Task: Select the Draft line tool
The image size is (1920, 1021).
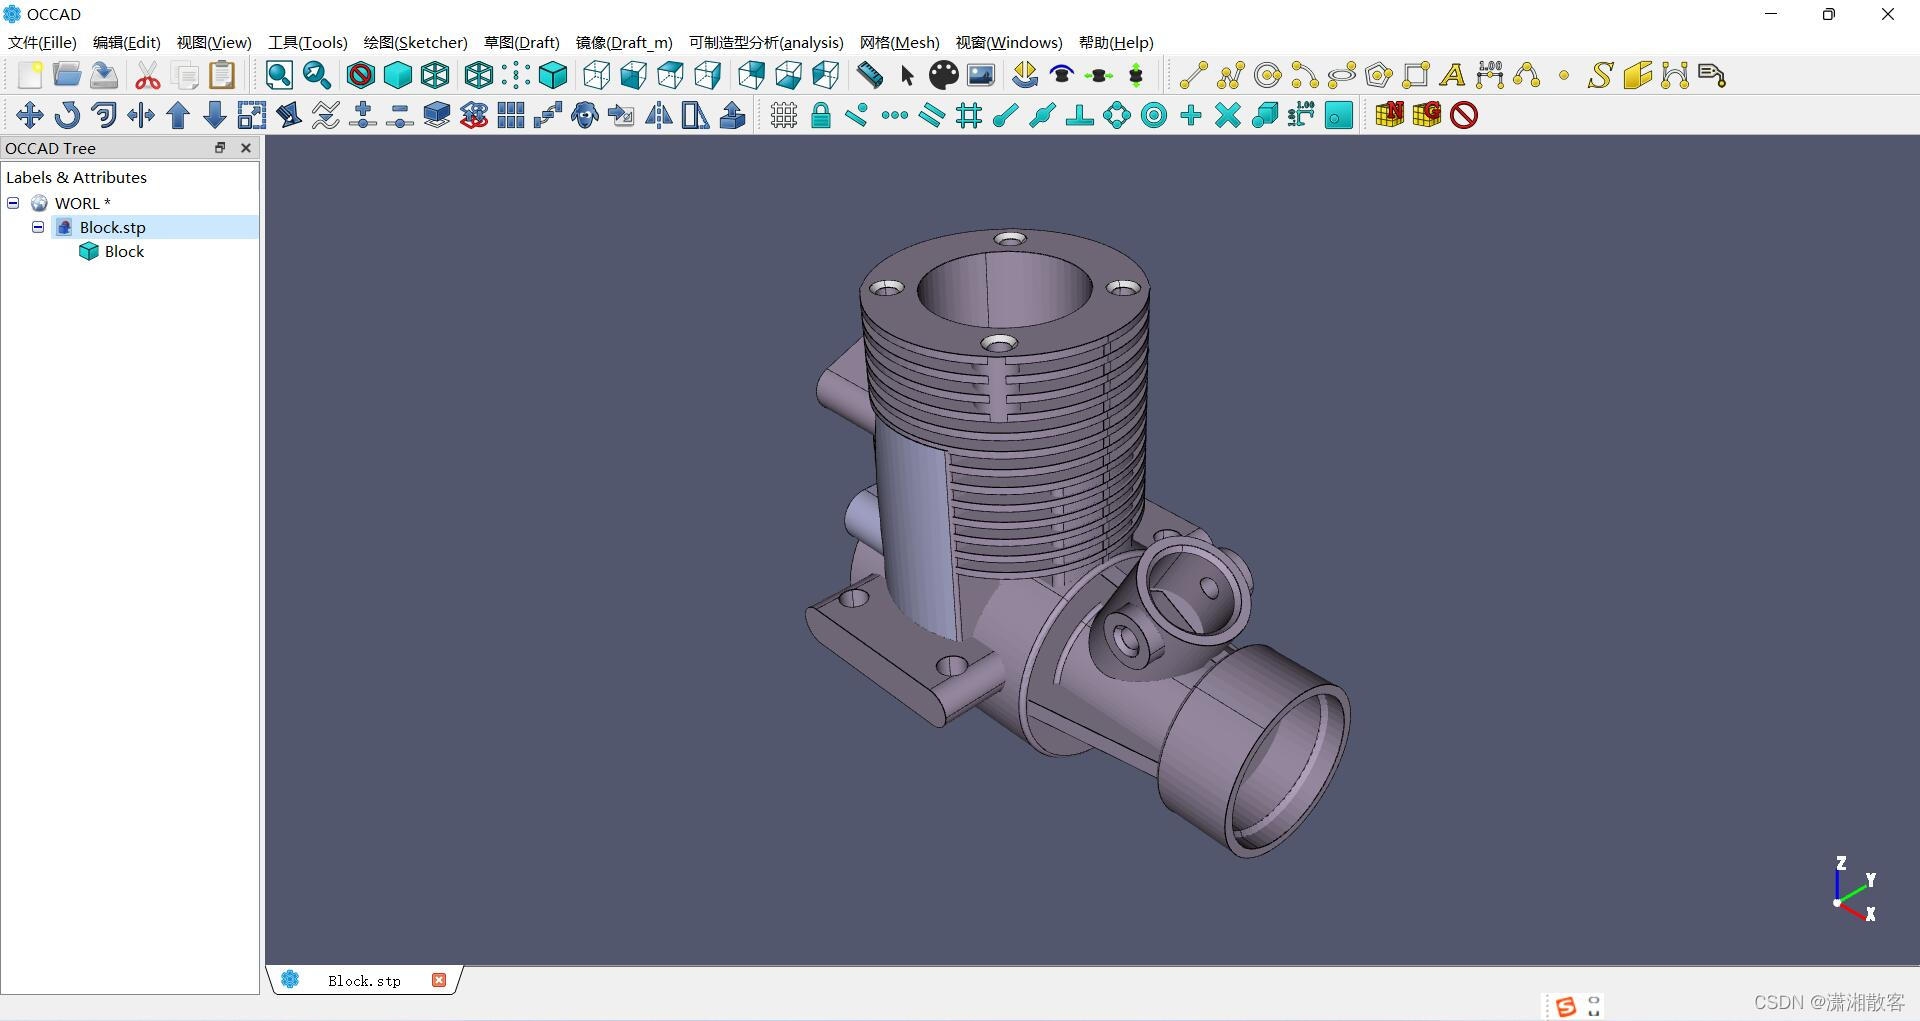Action: point(1193,75)
